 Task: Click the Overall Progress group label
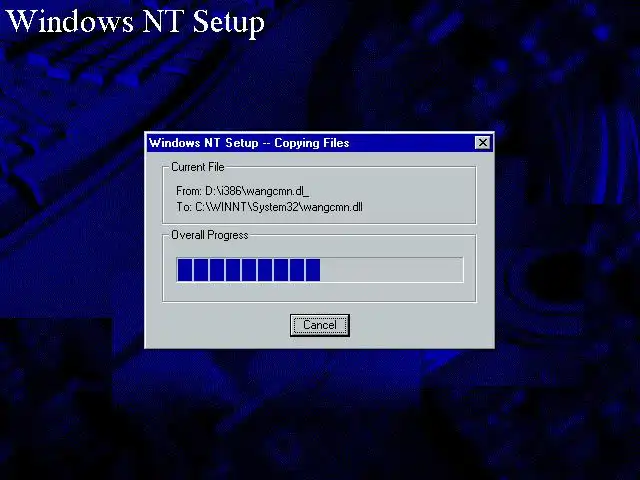[209, 235]
